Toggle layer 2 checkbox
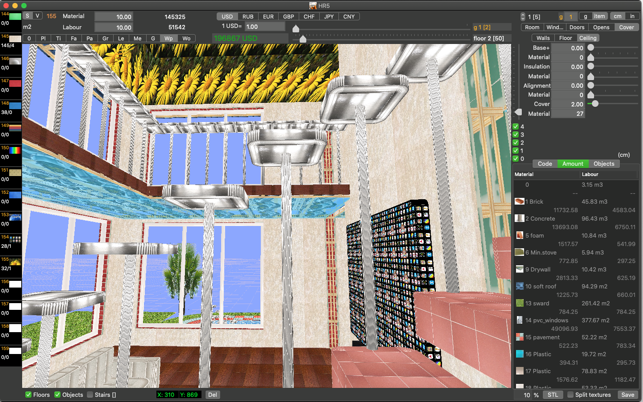This screenshot has height=402, width=643. [x=516, y=142]
